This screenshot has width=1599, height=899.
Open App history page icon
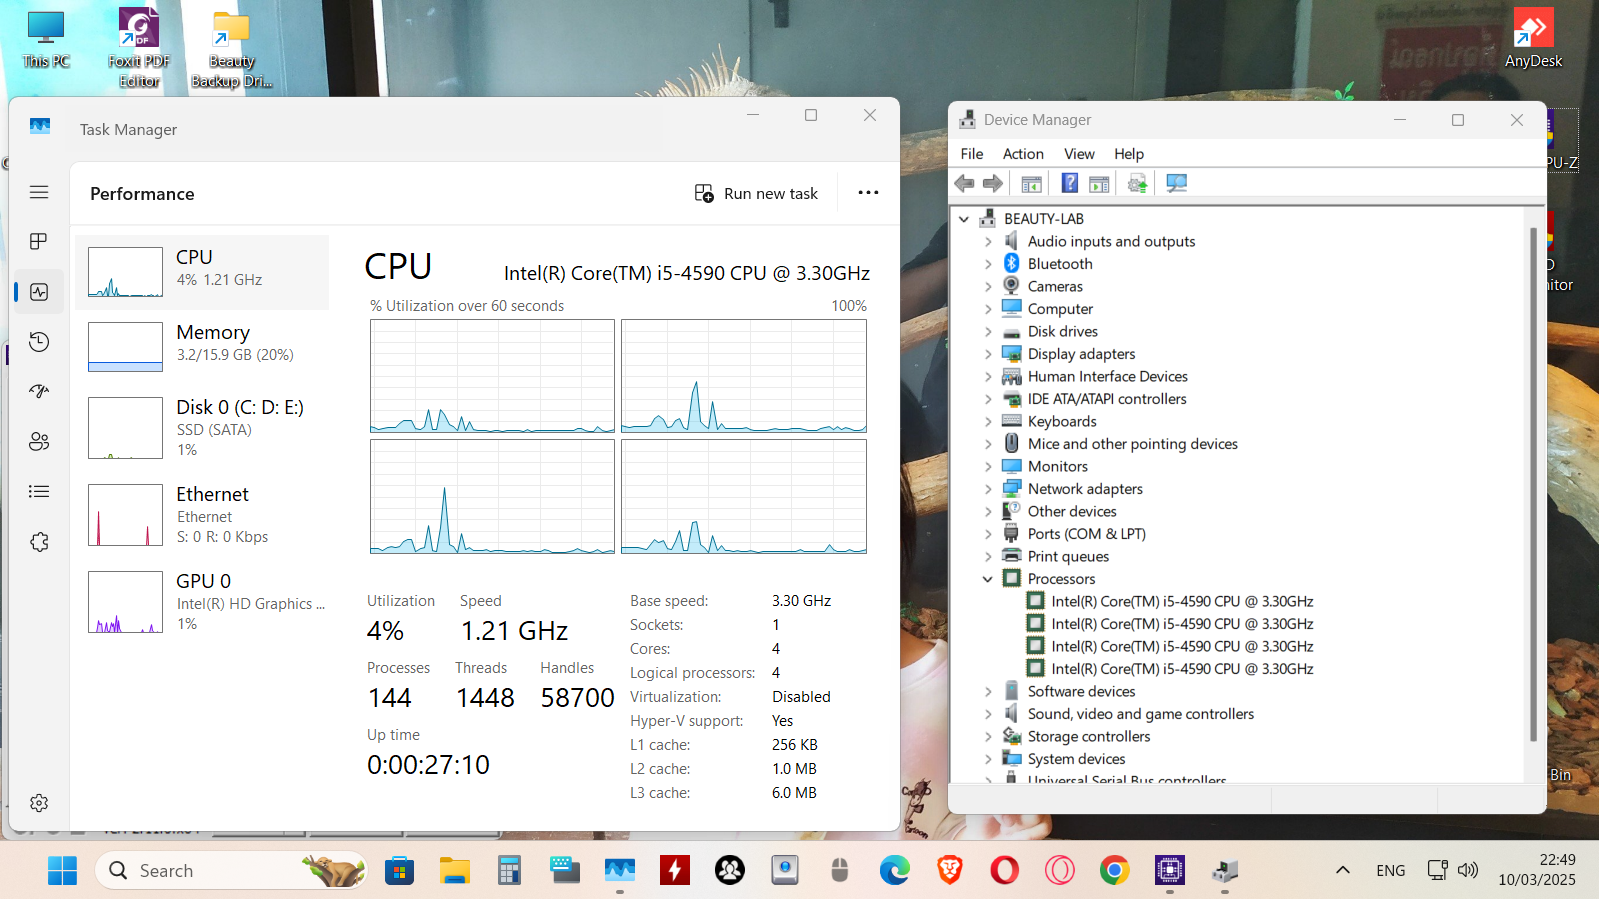pos(39,342)
